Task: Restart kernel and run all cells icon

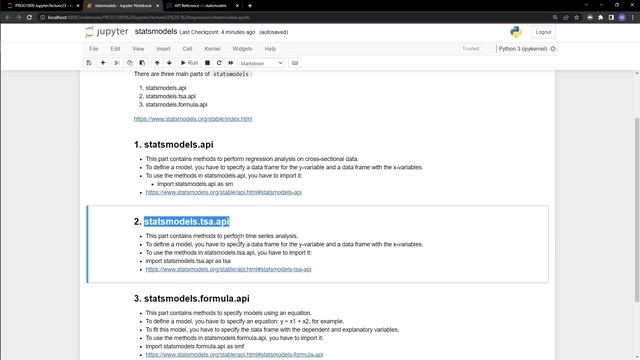Action: pyautogui.click(x=231, y=63)
